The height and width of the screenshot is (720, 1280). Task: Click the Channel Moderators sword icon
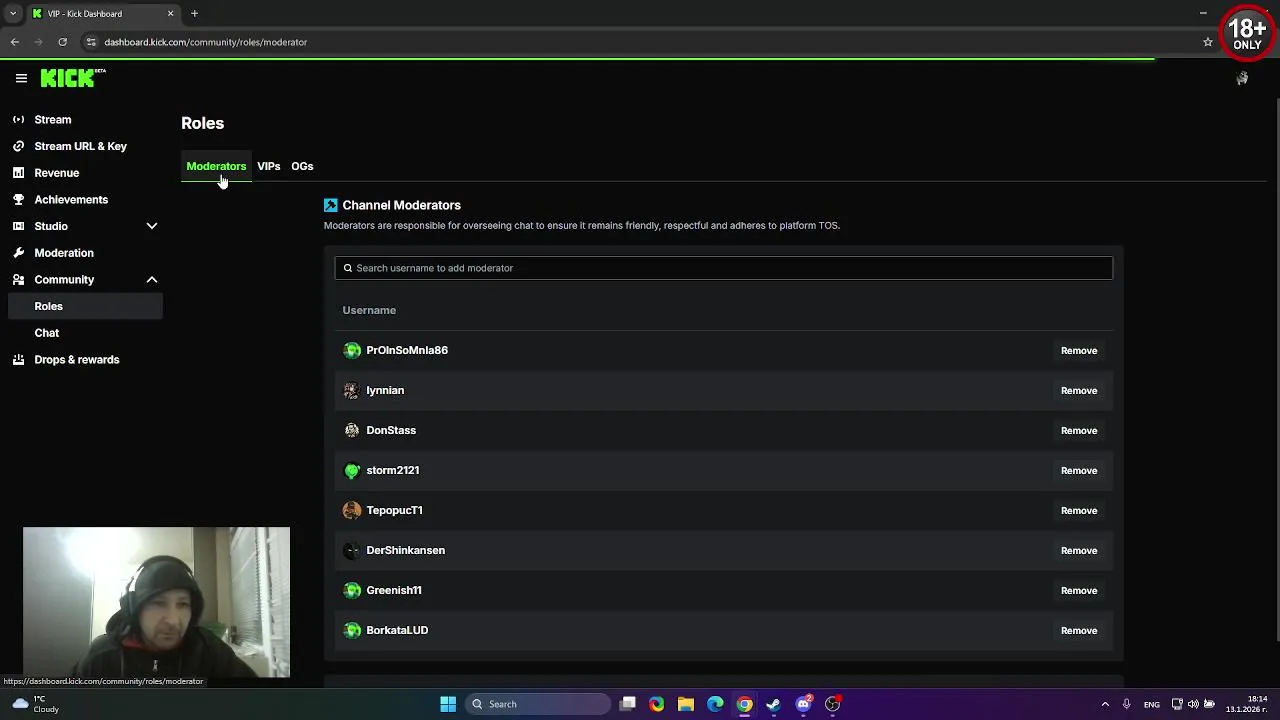click(331, 205)
